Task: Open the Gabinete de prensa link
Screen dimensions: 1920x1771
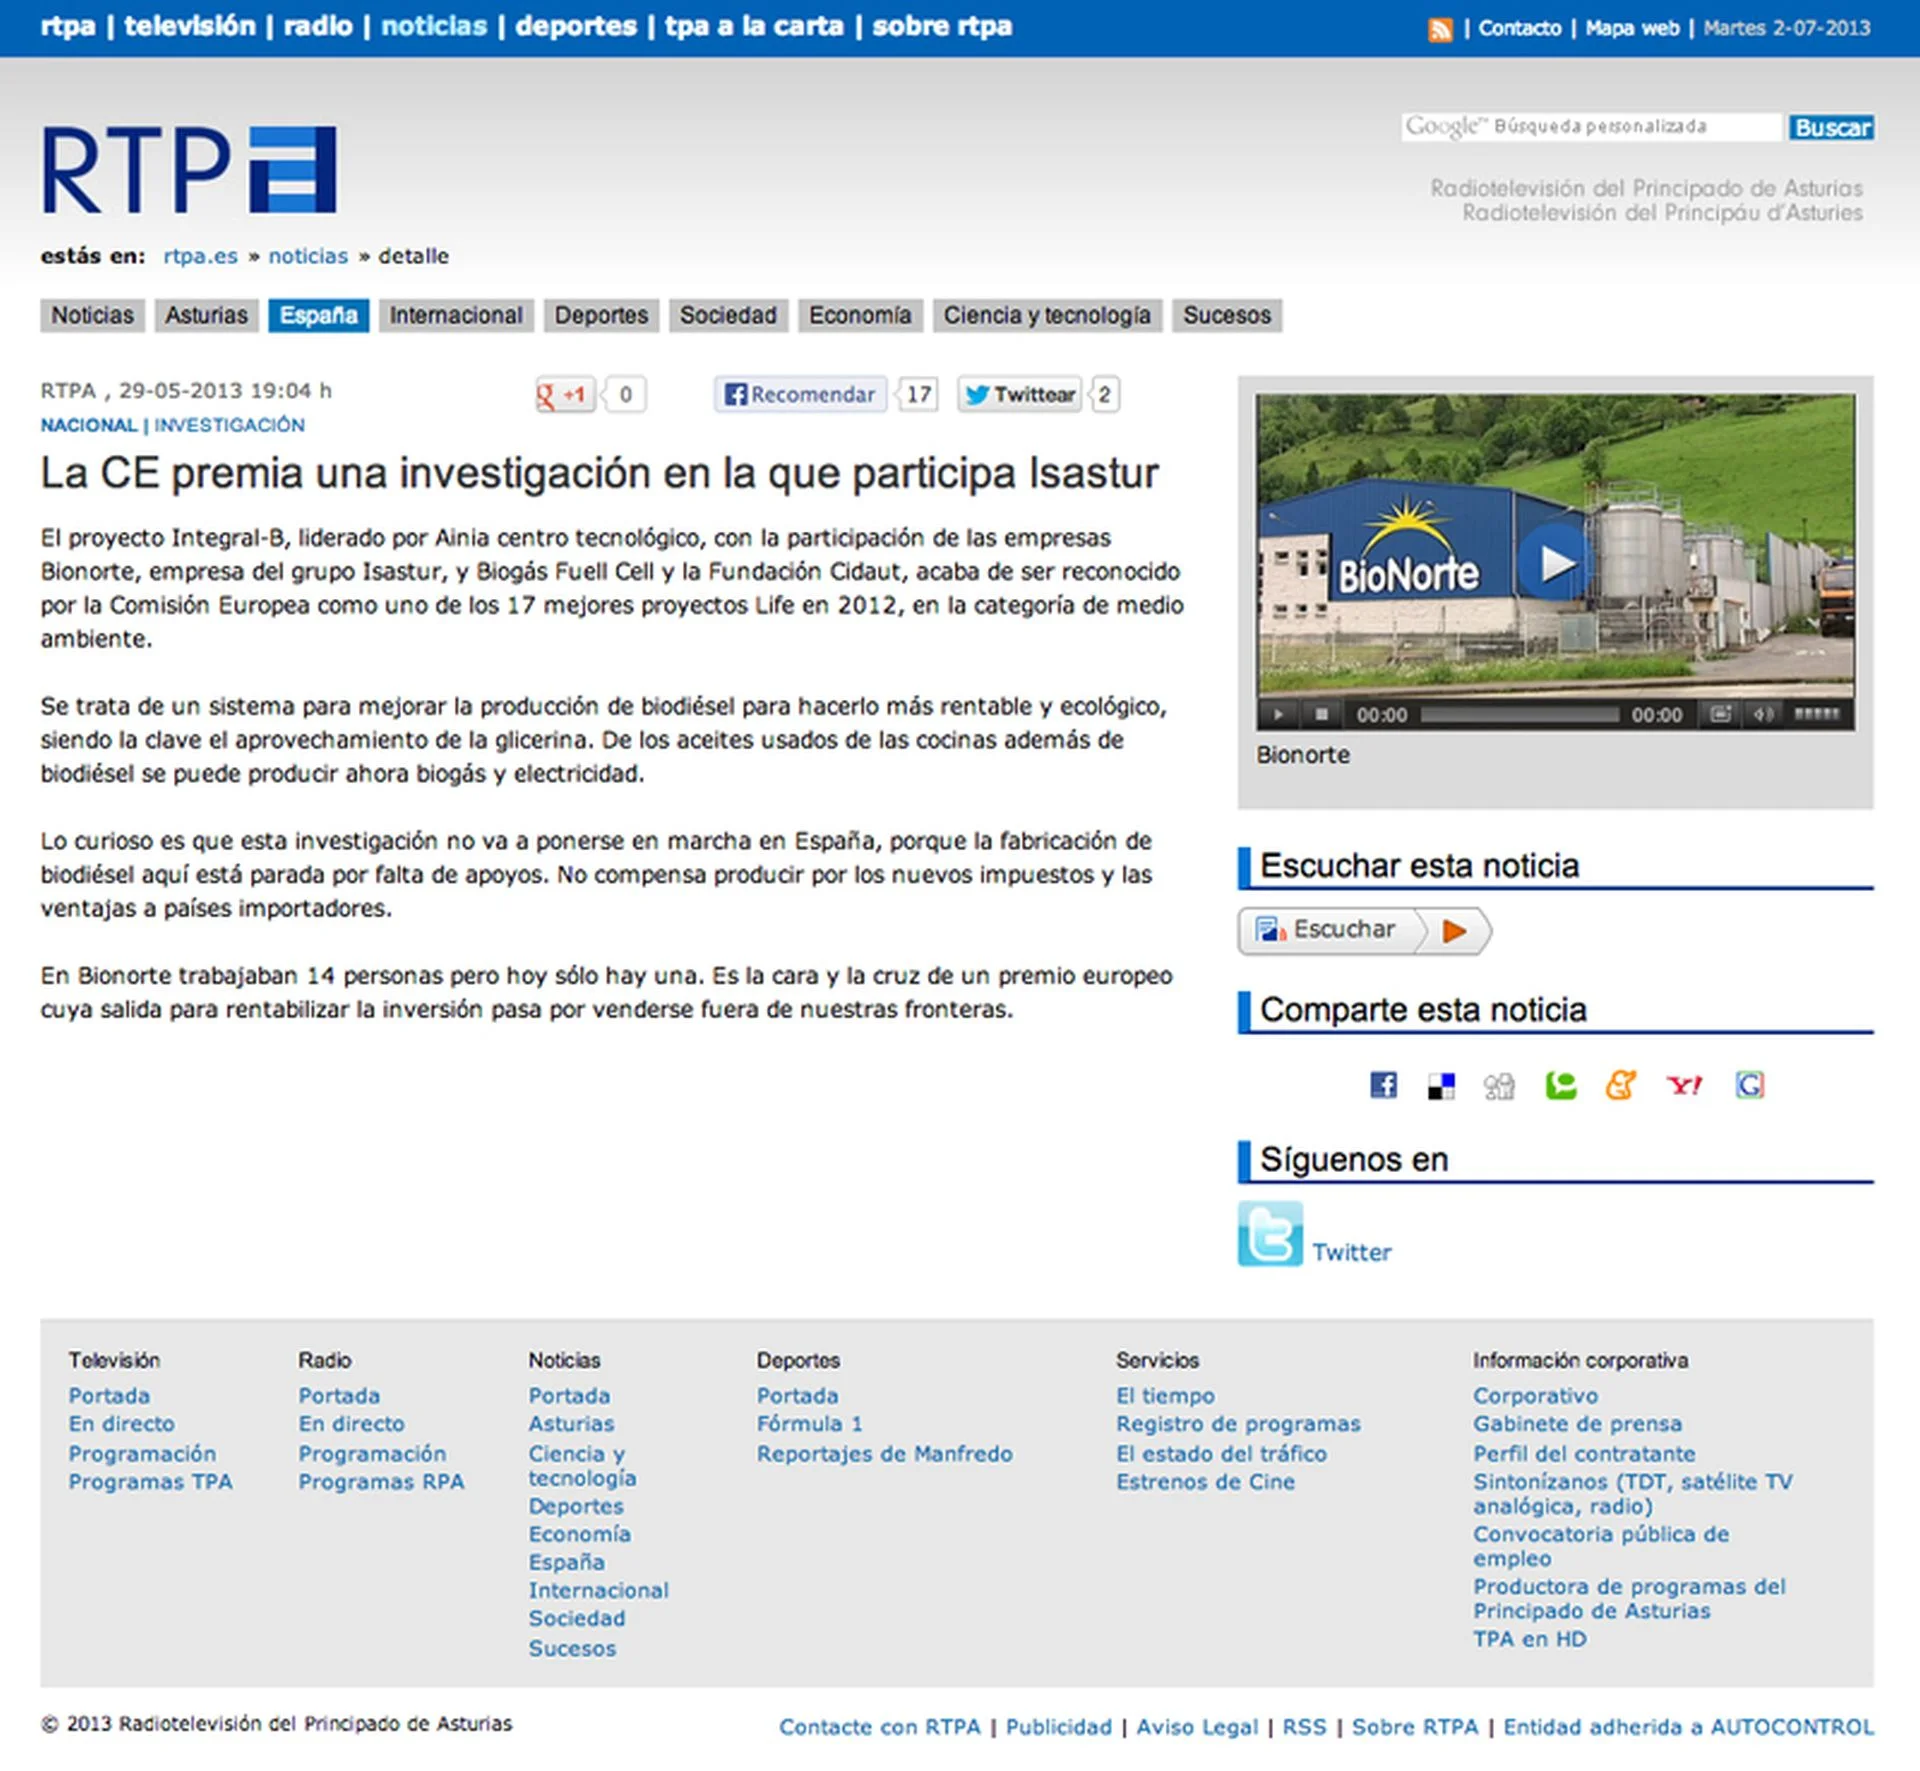Action: (1577, 1423)
